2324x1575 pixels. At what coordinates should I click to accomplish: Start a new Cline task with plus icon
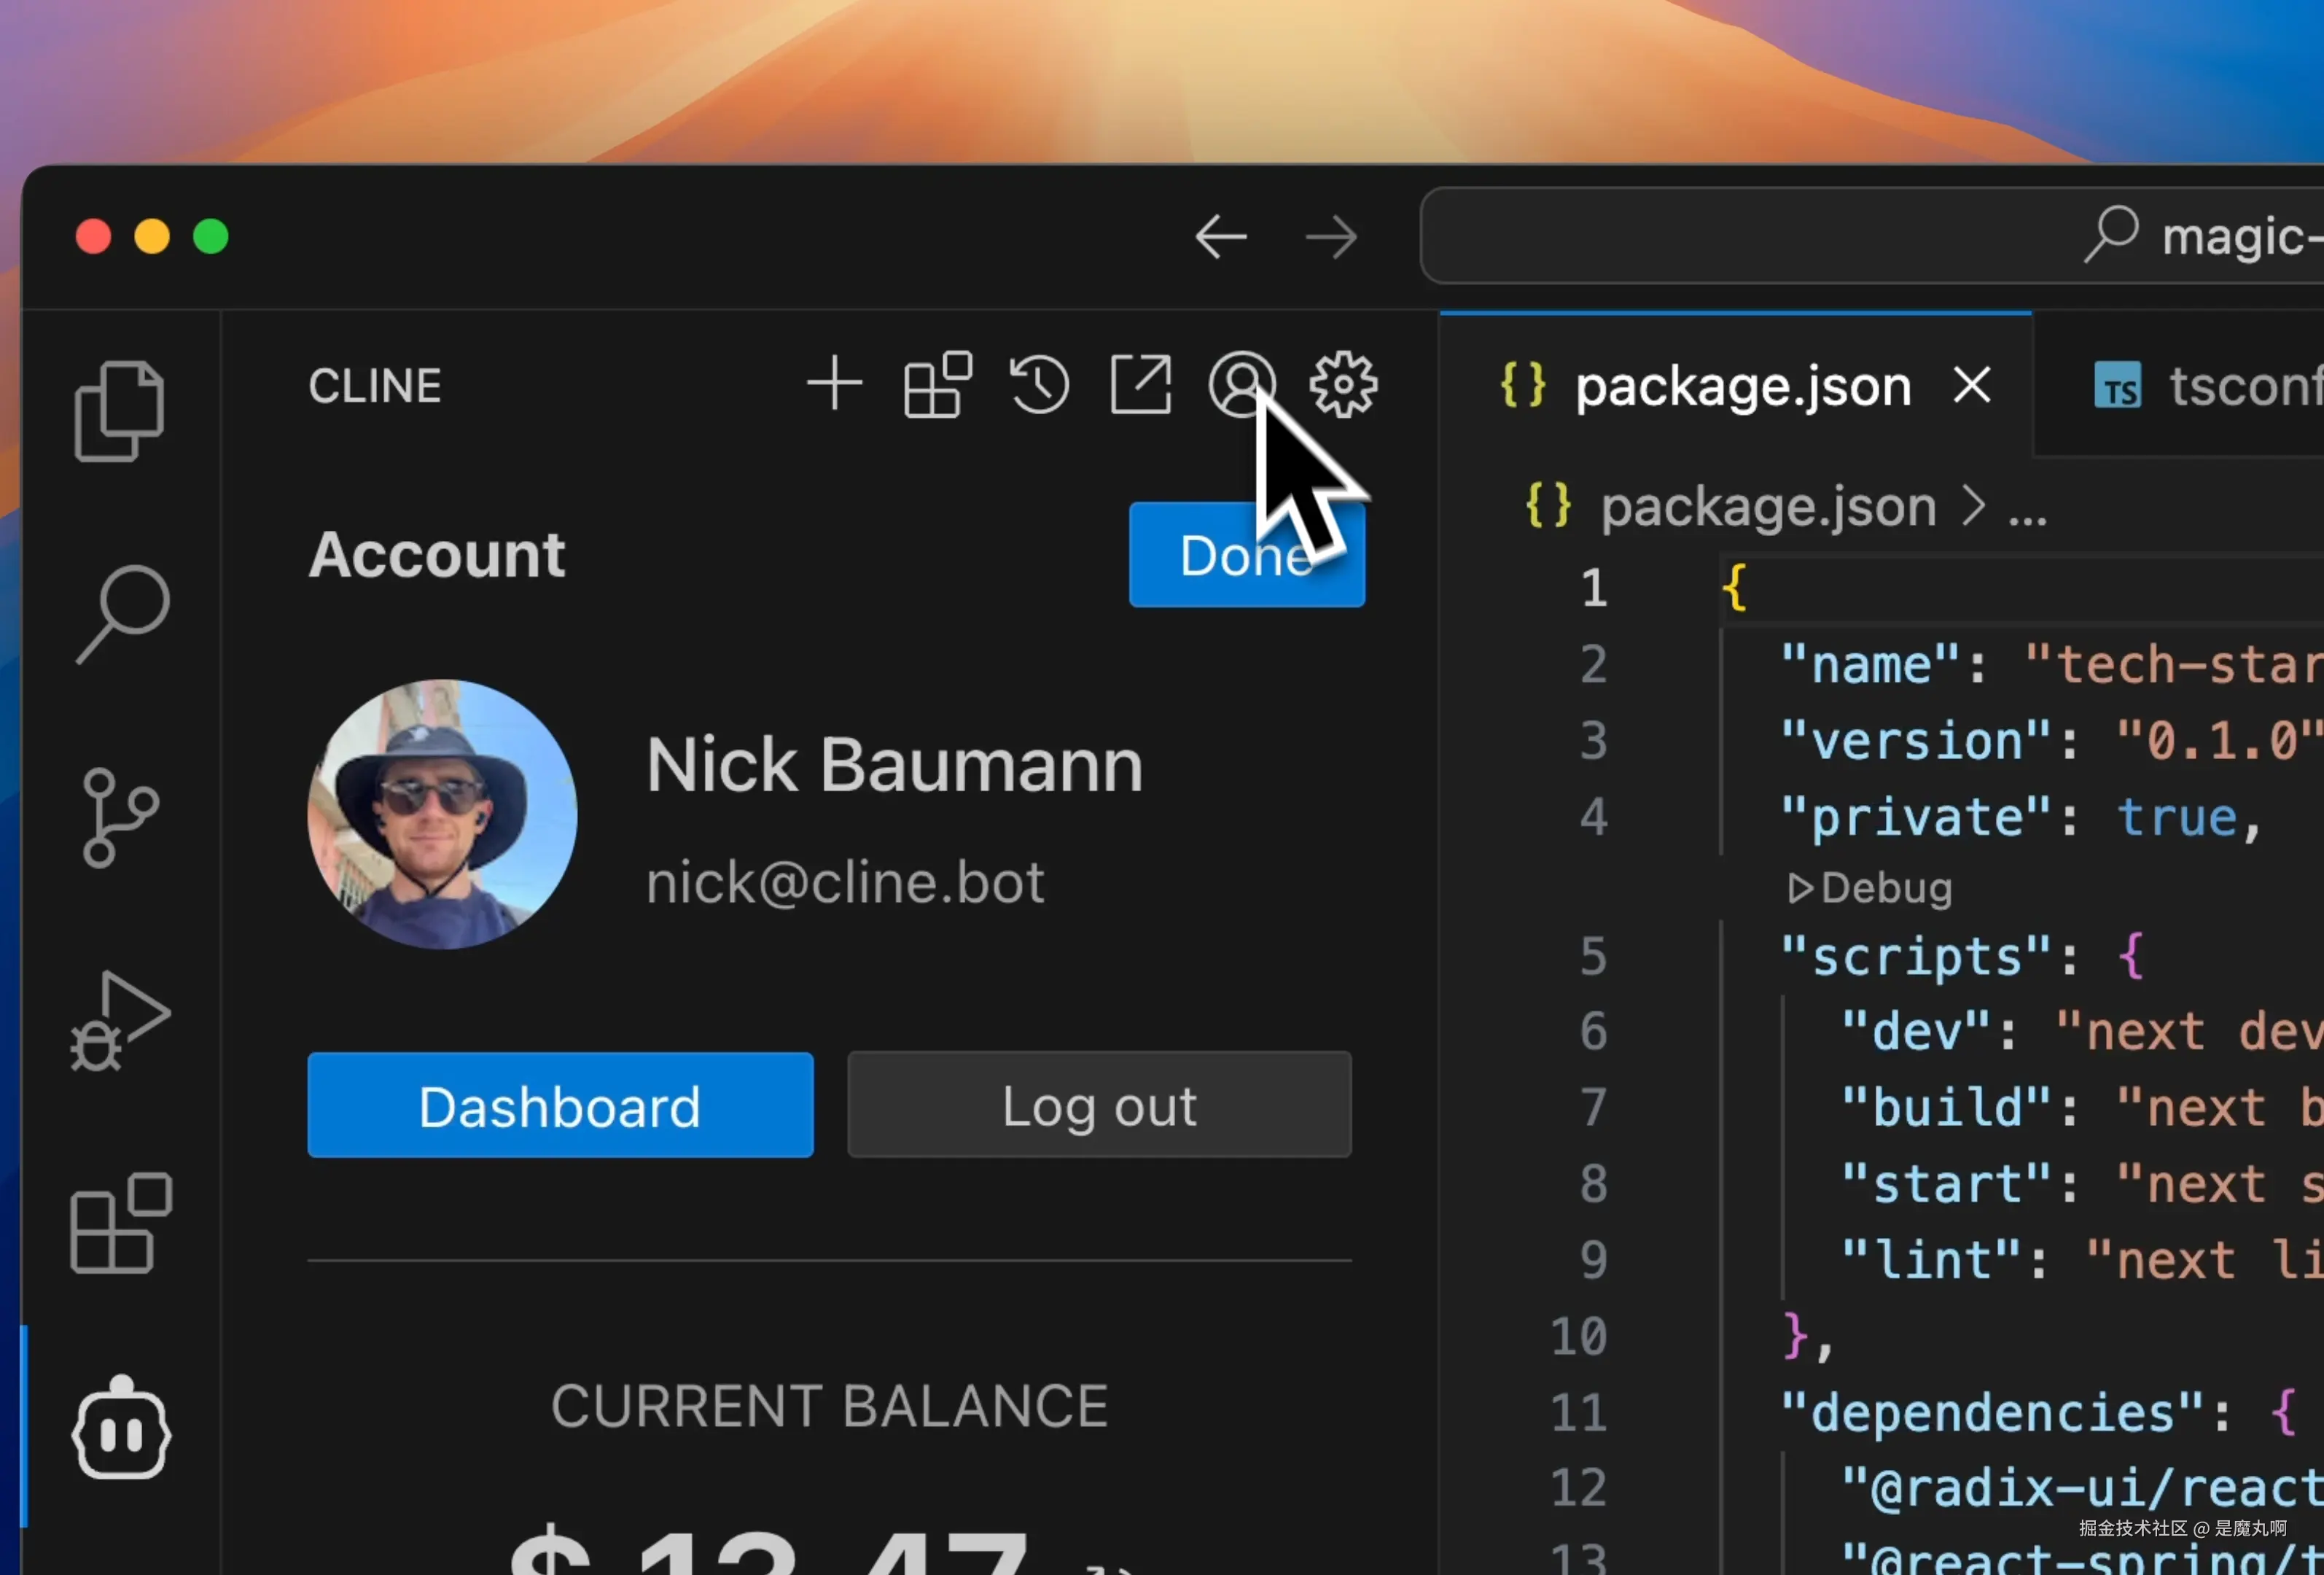click(834, 384)
